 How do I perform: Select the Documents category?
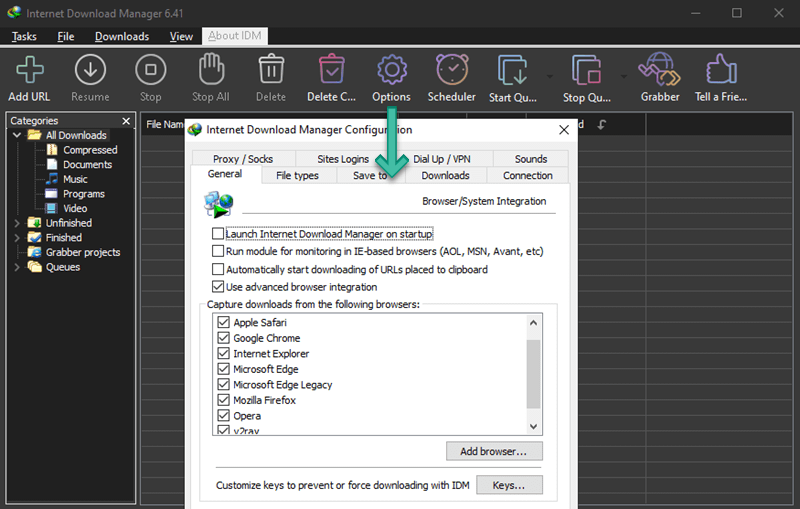87,165
